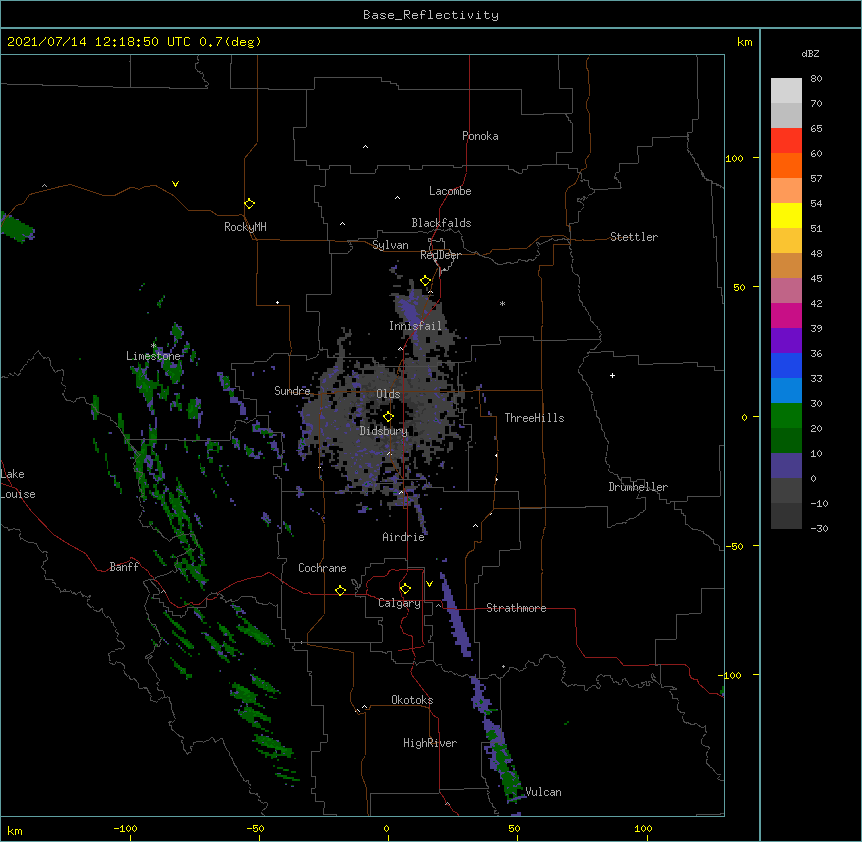This screenshot has height=842, width=862.
Task: Click the Calgary city label
Action: click(399, 603)
